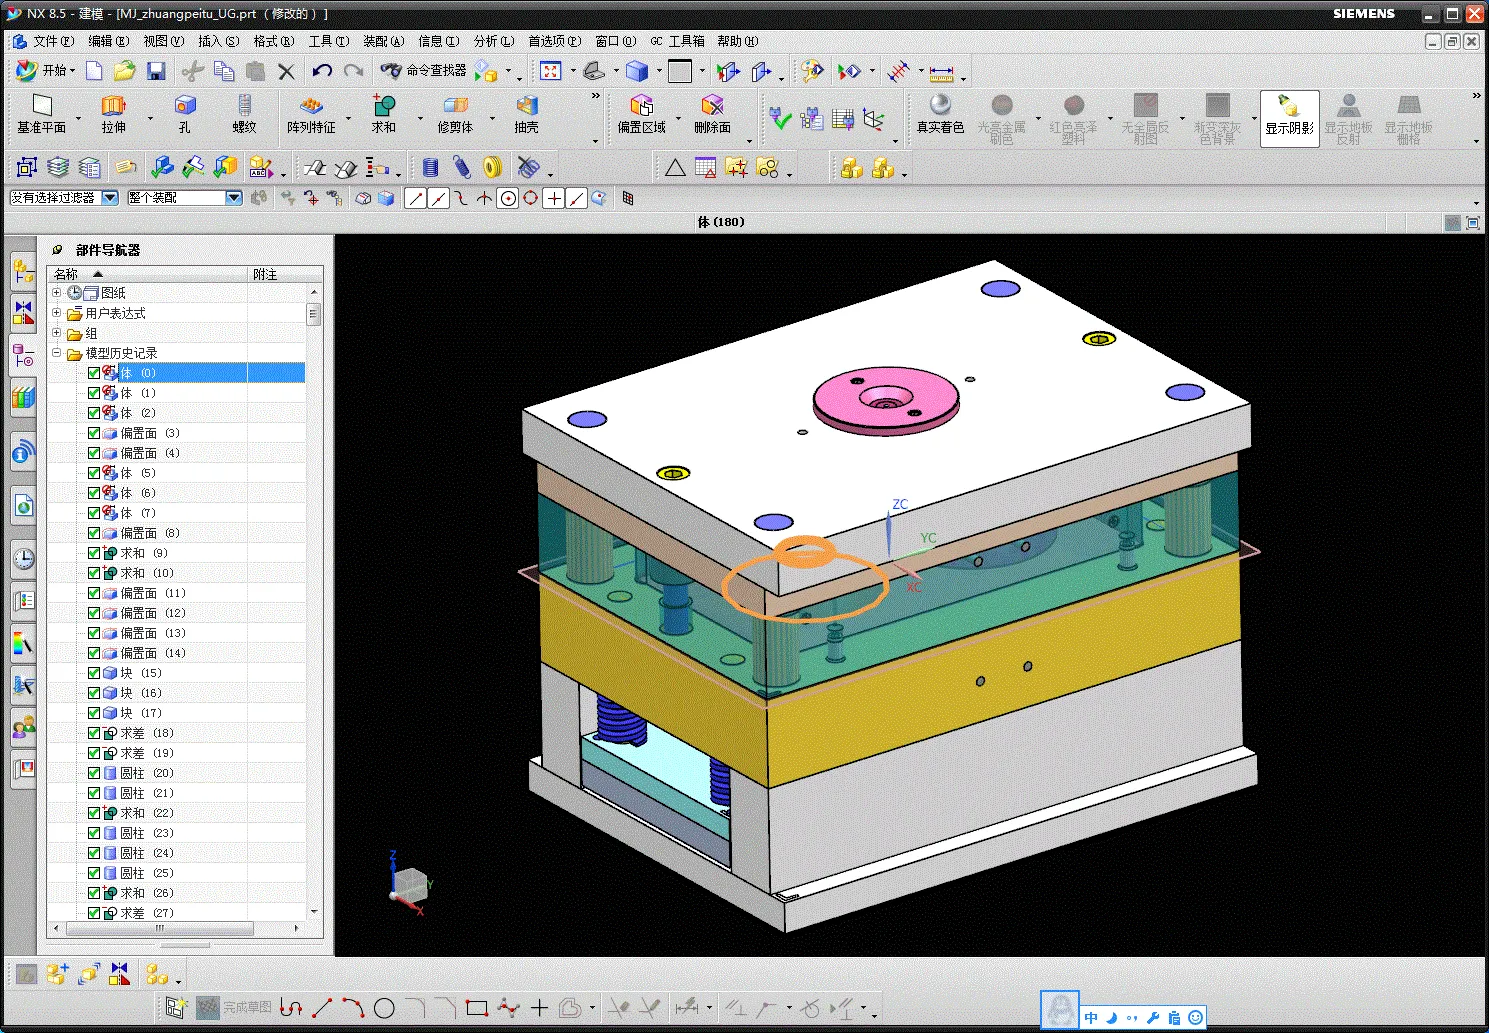Click the True Shading (真实着色) icon
Image resolution: width=1489 pixels, height=1033 pixels.
[940, 106]
